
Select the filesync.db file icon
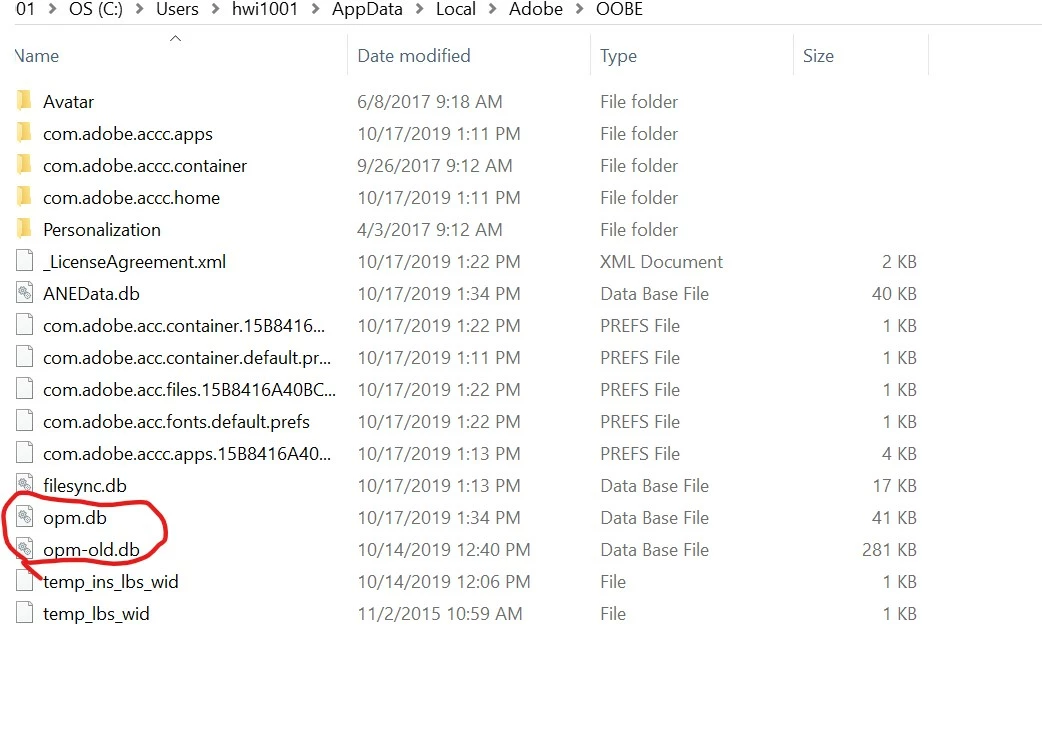tap(25, 484)
